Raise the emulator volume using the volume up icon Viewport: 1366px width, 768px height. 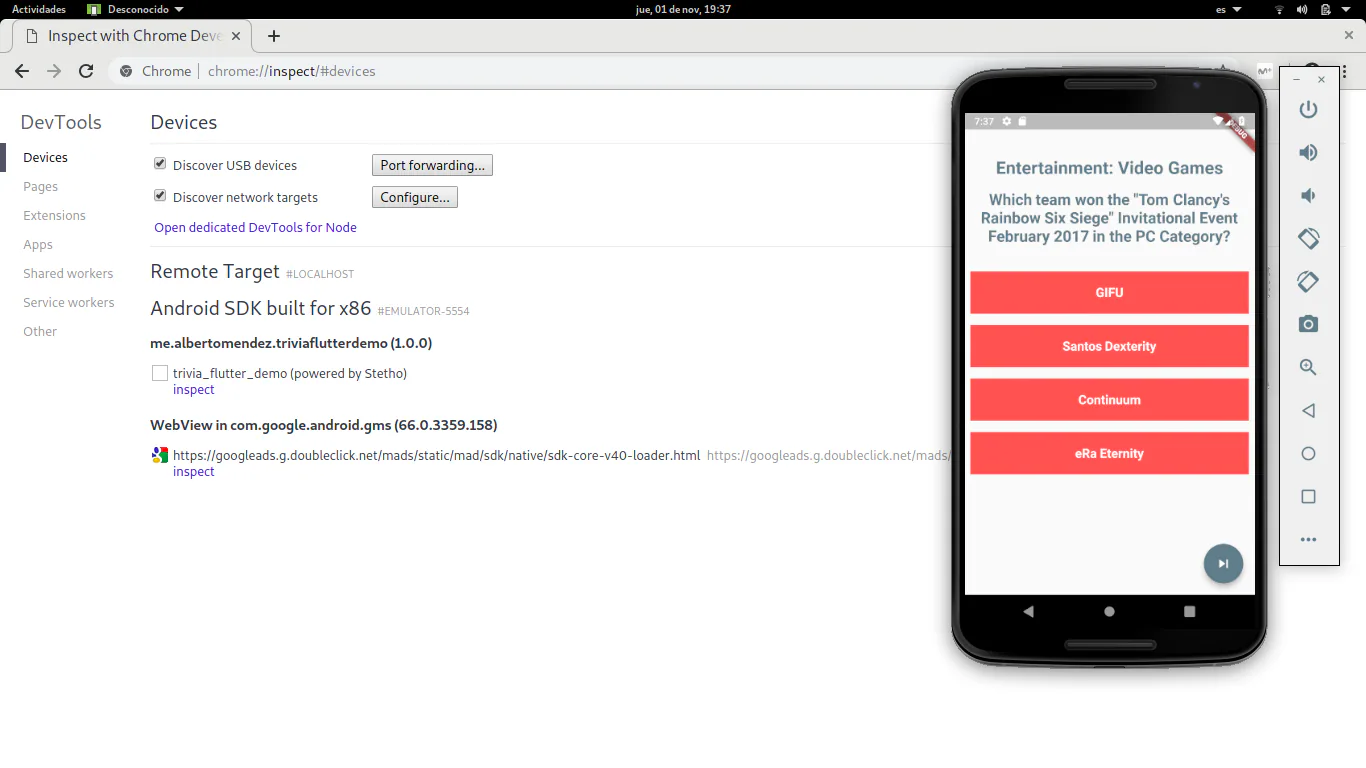[x=1308, y=152]
